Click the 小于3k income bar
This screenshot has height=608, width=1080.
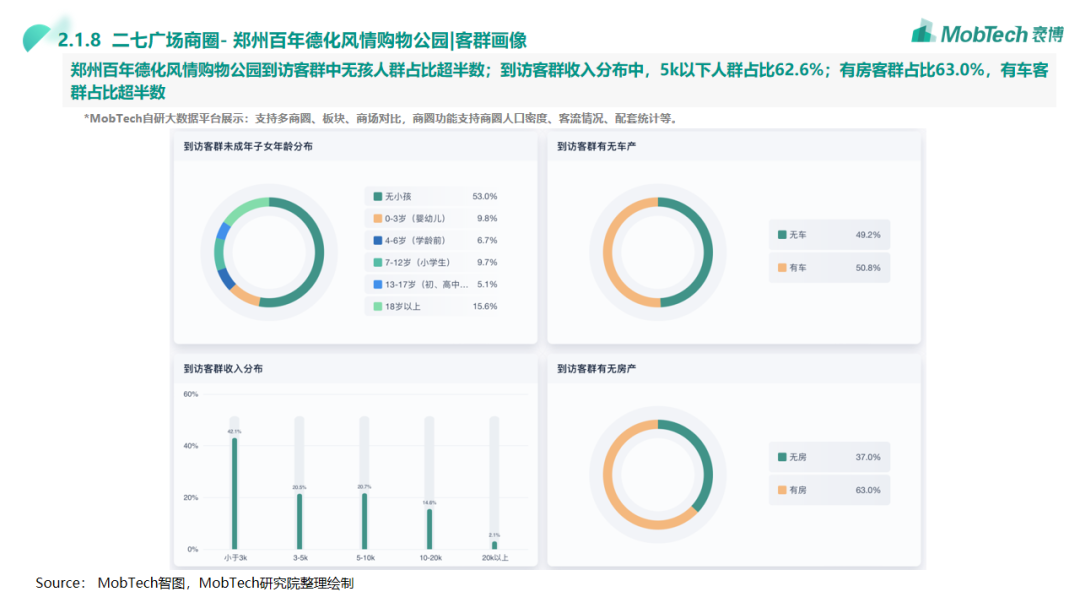(234, 493)
